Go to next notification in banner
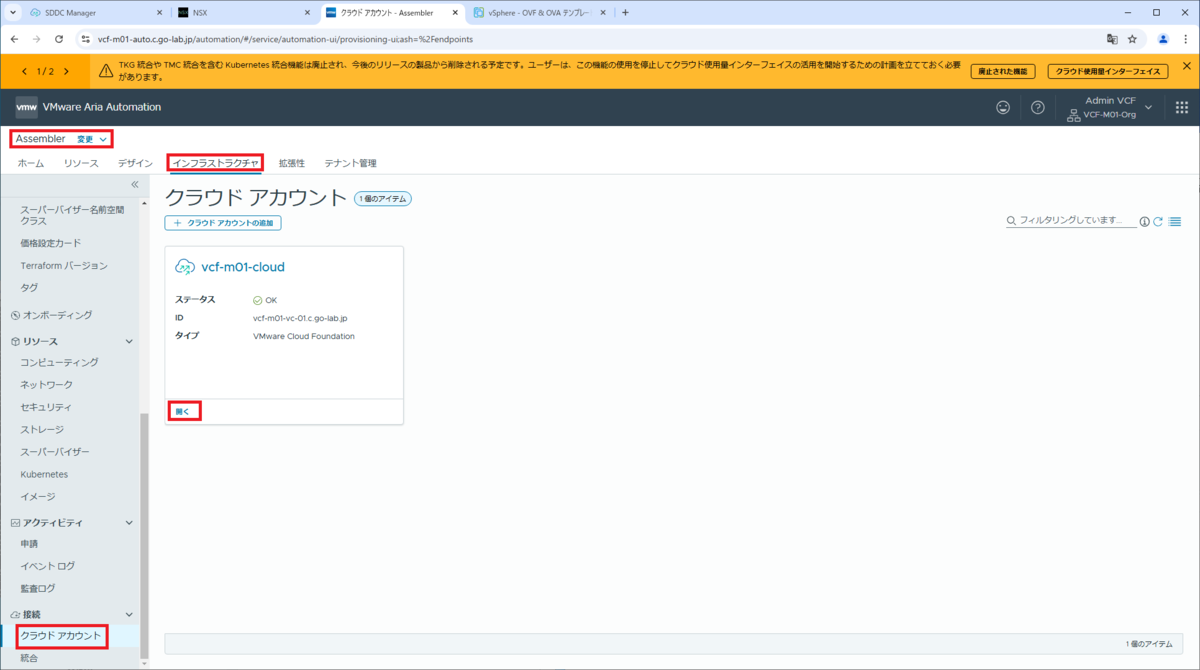This screenshot has height=670, width=1200. [64, 71]
